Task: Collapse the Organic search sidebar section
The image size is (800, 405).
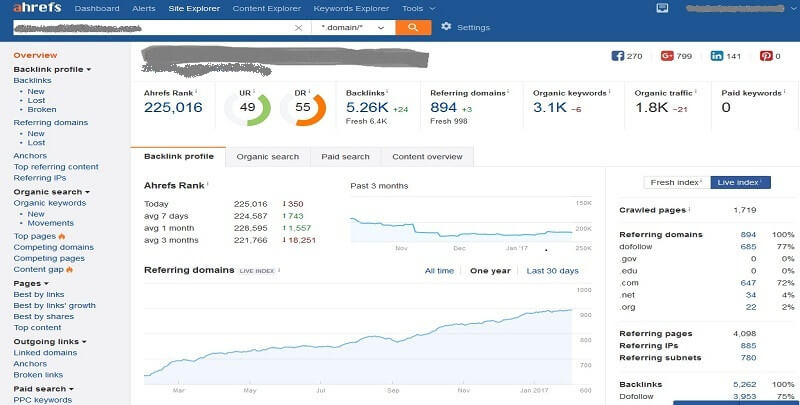Action: click(52, 192)
